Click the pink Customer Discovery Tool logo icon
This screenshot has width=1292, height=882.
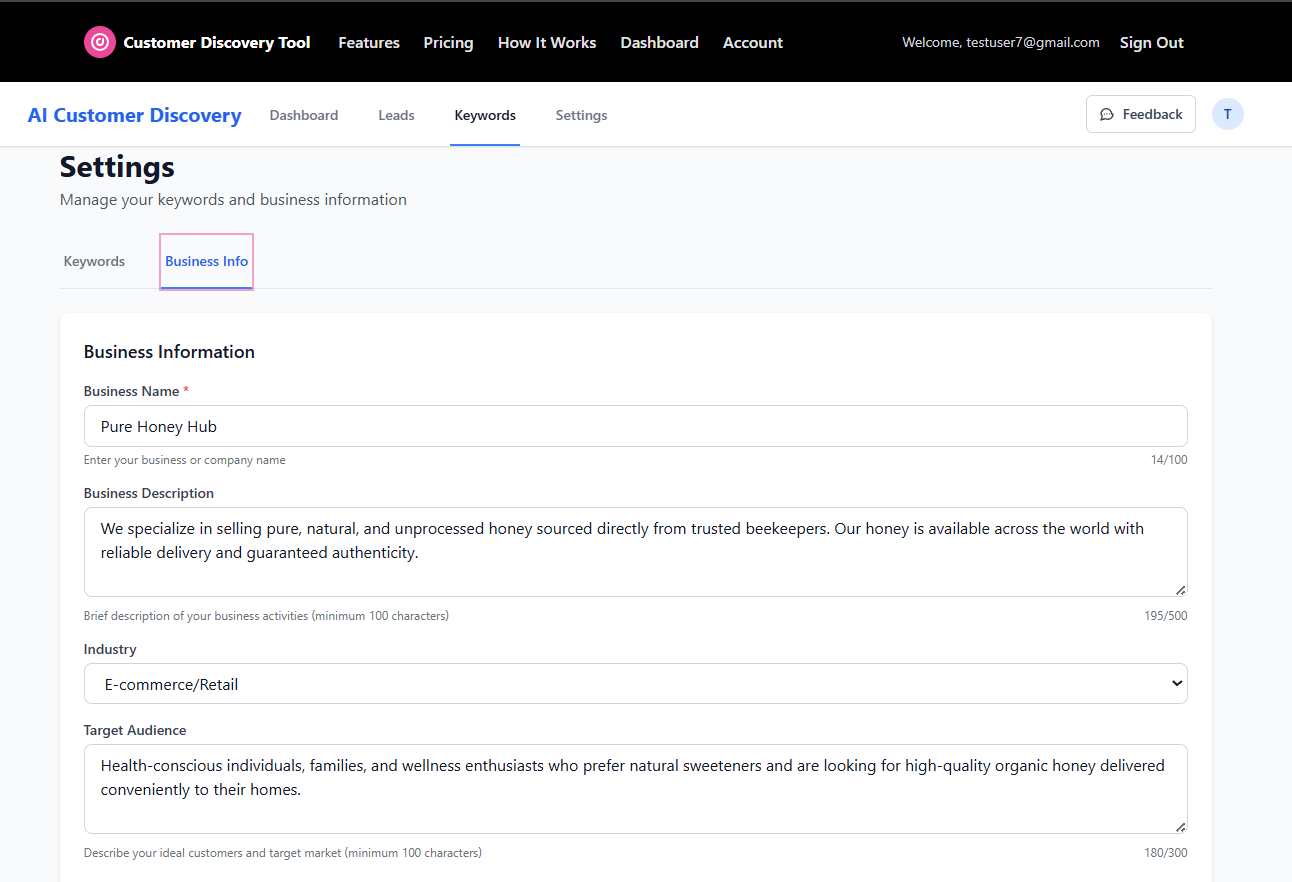[100, 42]
